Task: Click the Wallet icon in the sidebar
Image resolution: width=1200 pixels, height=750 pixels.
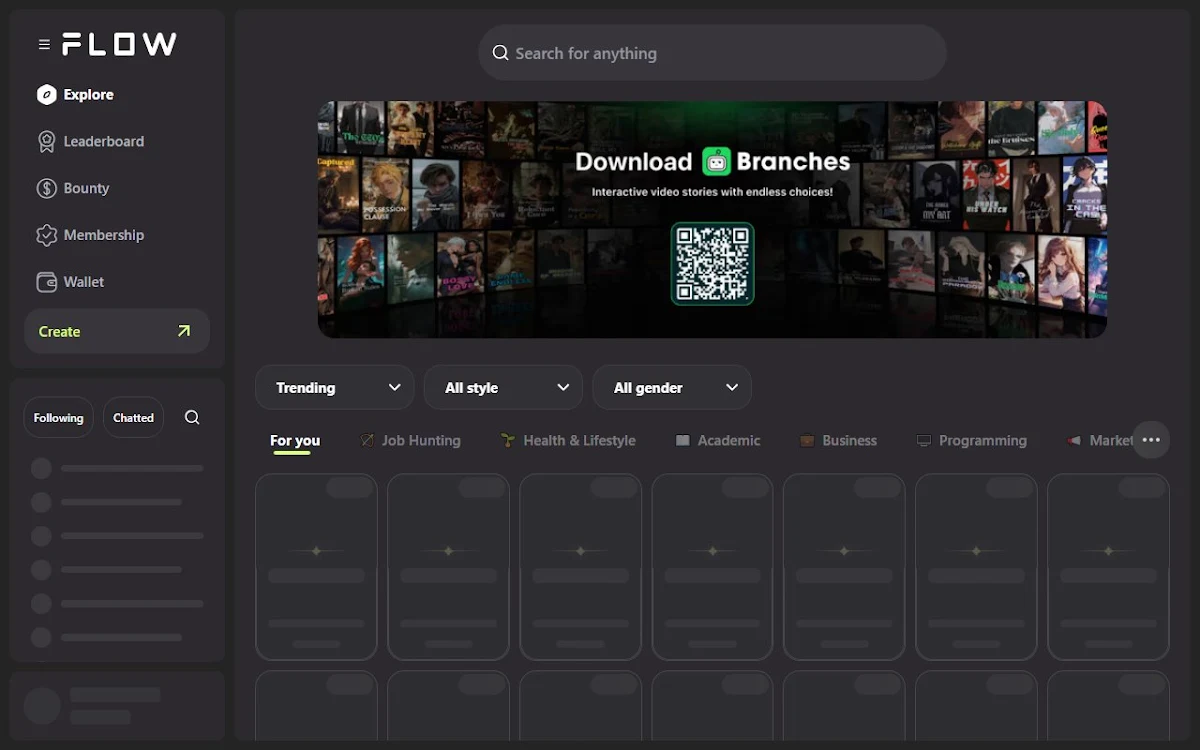Action: pos(46,282)
